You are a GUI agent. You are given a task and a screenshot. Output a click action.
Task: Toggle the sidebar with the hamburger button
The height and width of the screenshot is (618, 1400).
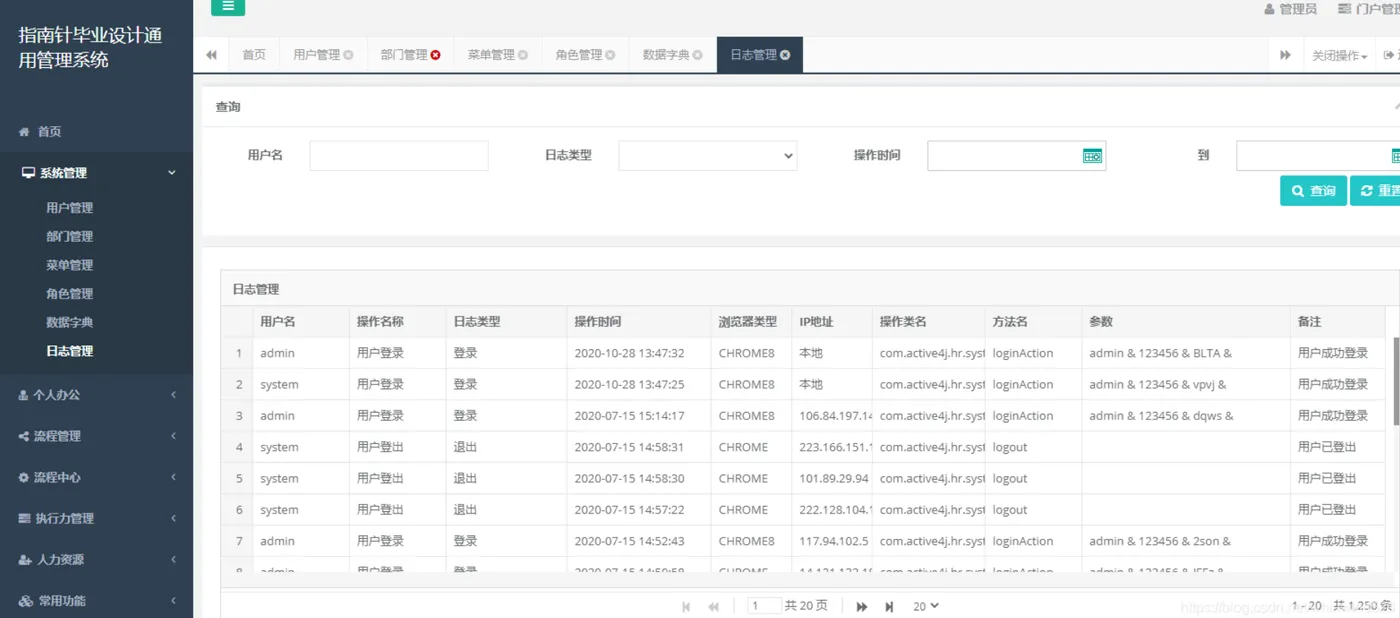(228, 6)
